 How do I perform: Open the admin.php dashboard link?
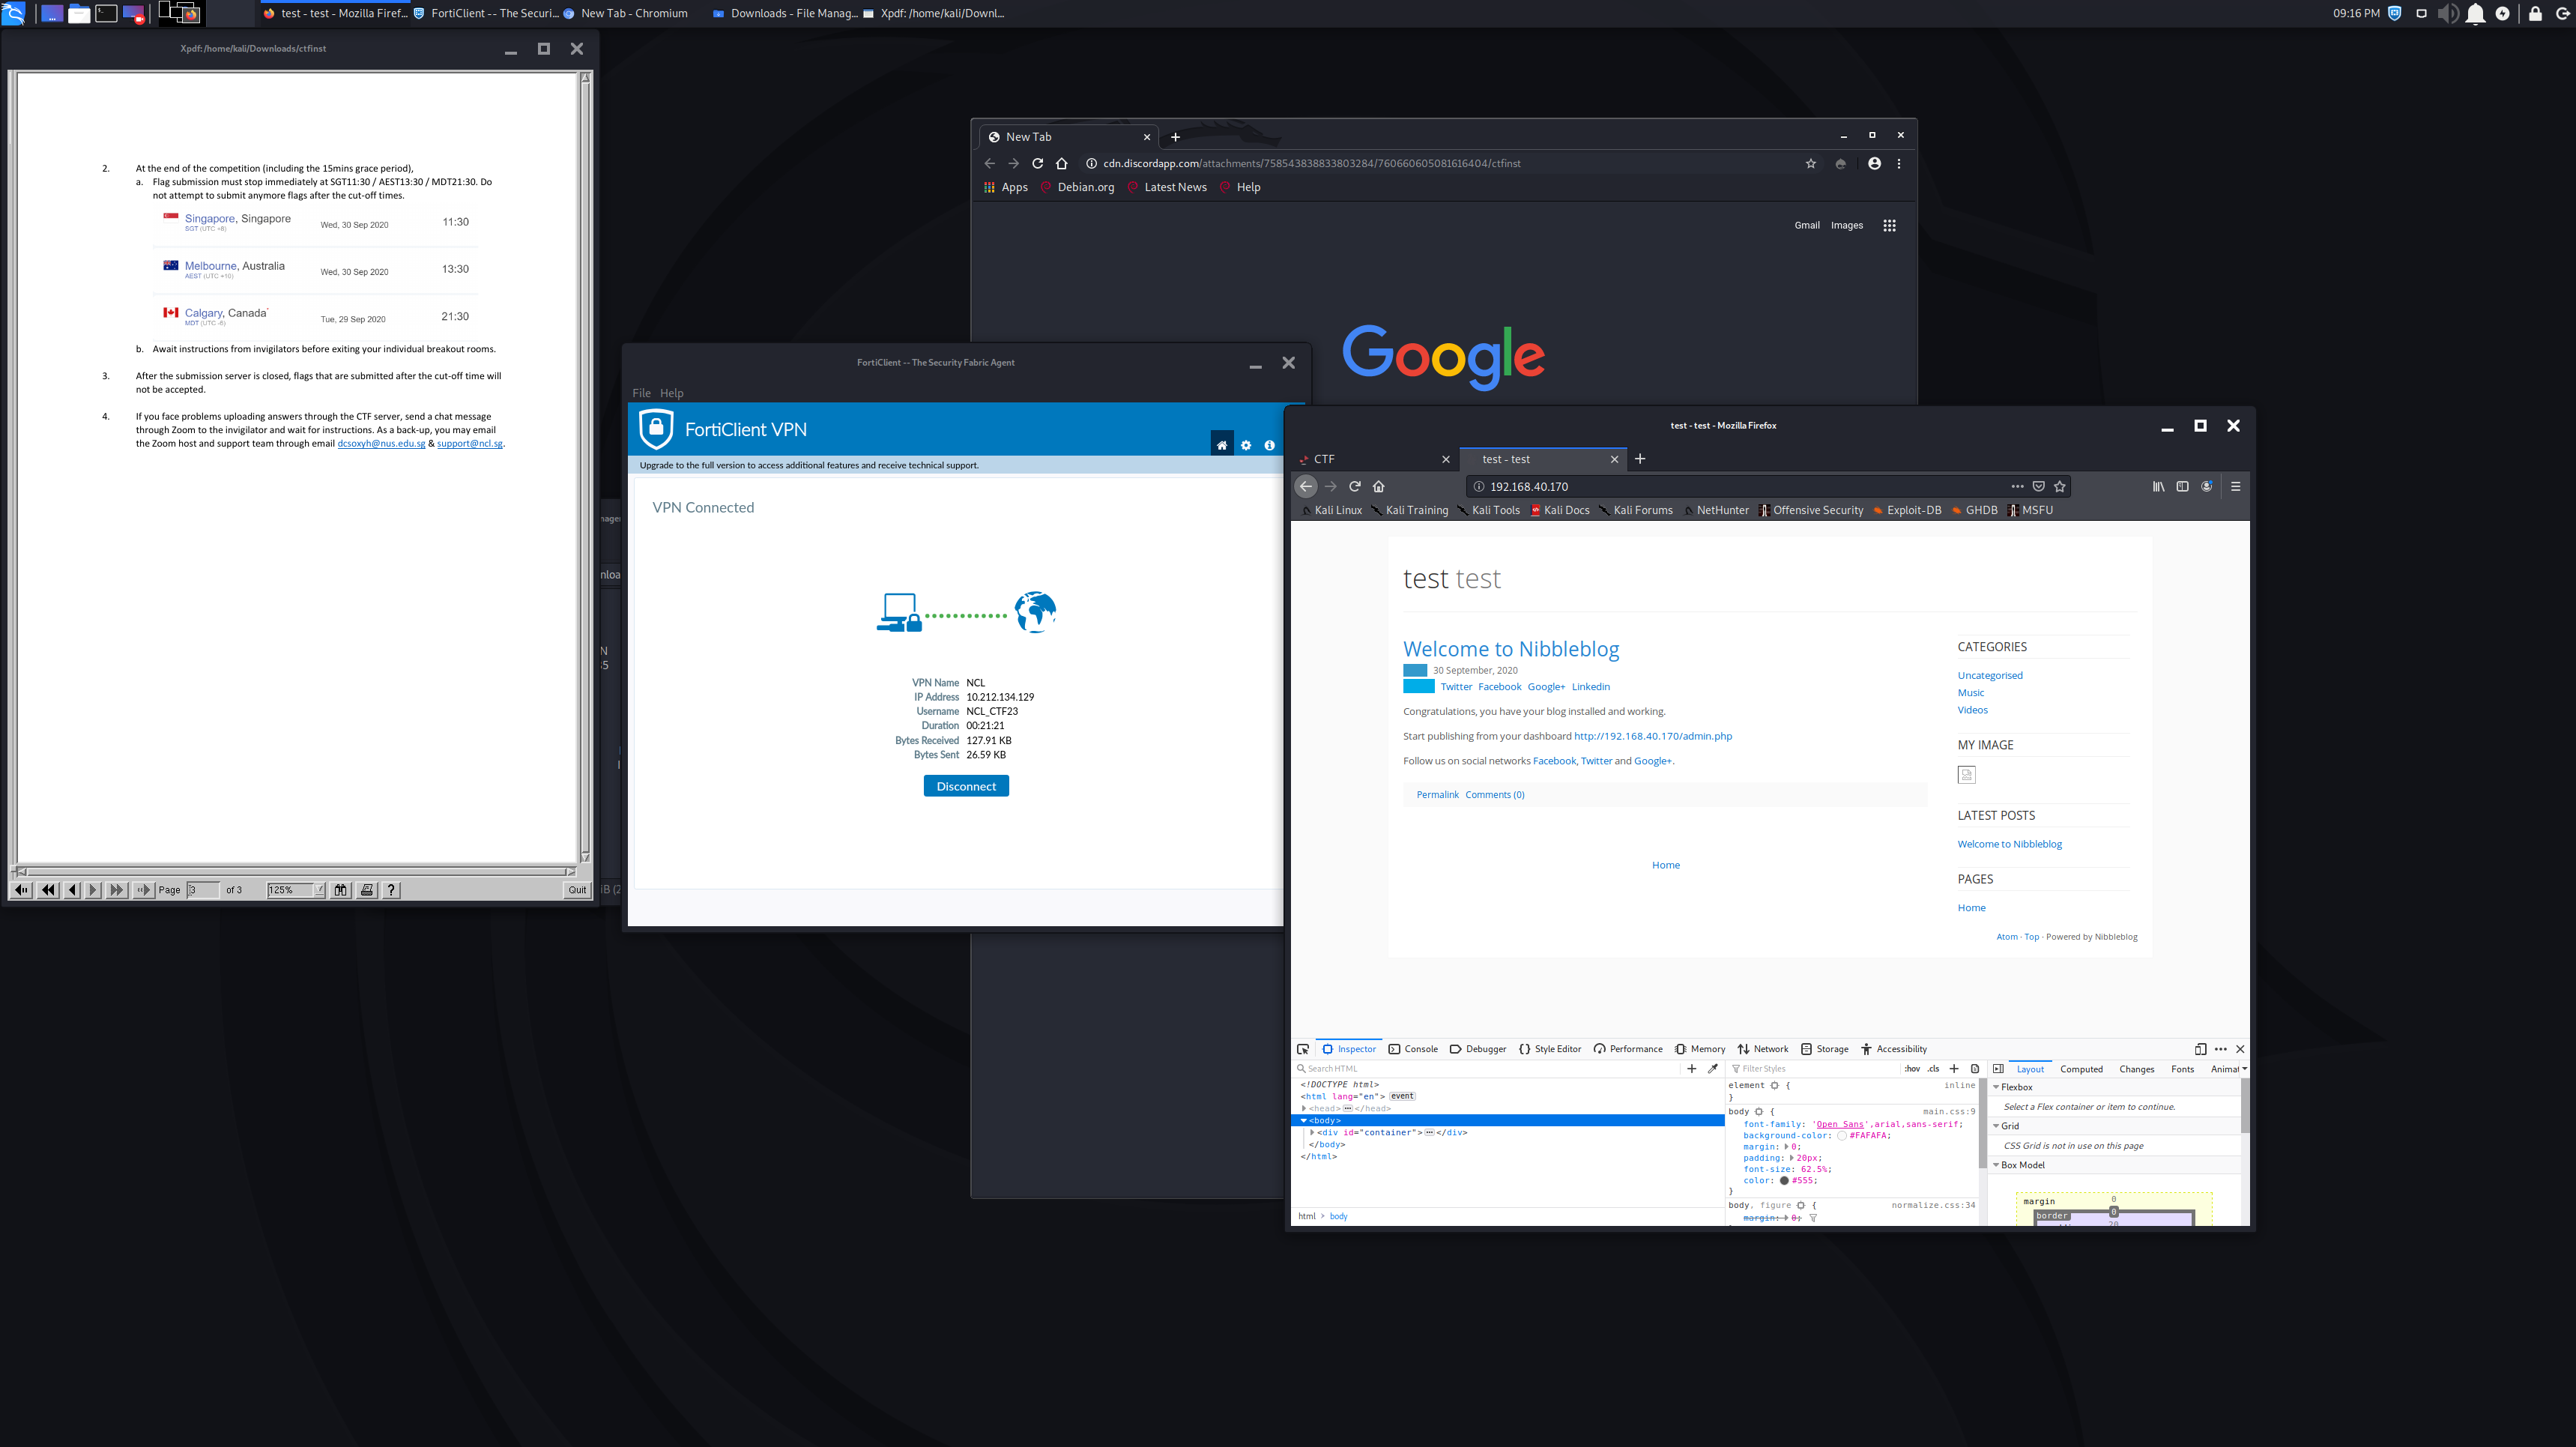(x=1652, y=736)
